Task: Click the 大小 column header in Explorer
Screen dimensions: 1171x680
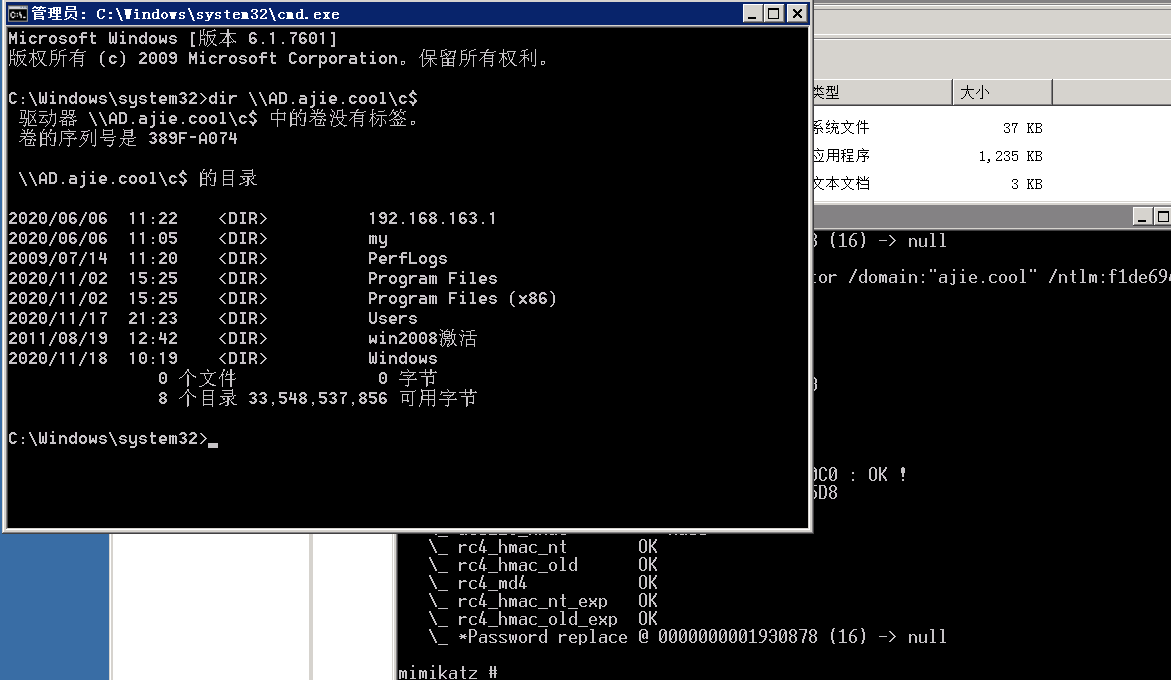Action: tap(1002, 92)
